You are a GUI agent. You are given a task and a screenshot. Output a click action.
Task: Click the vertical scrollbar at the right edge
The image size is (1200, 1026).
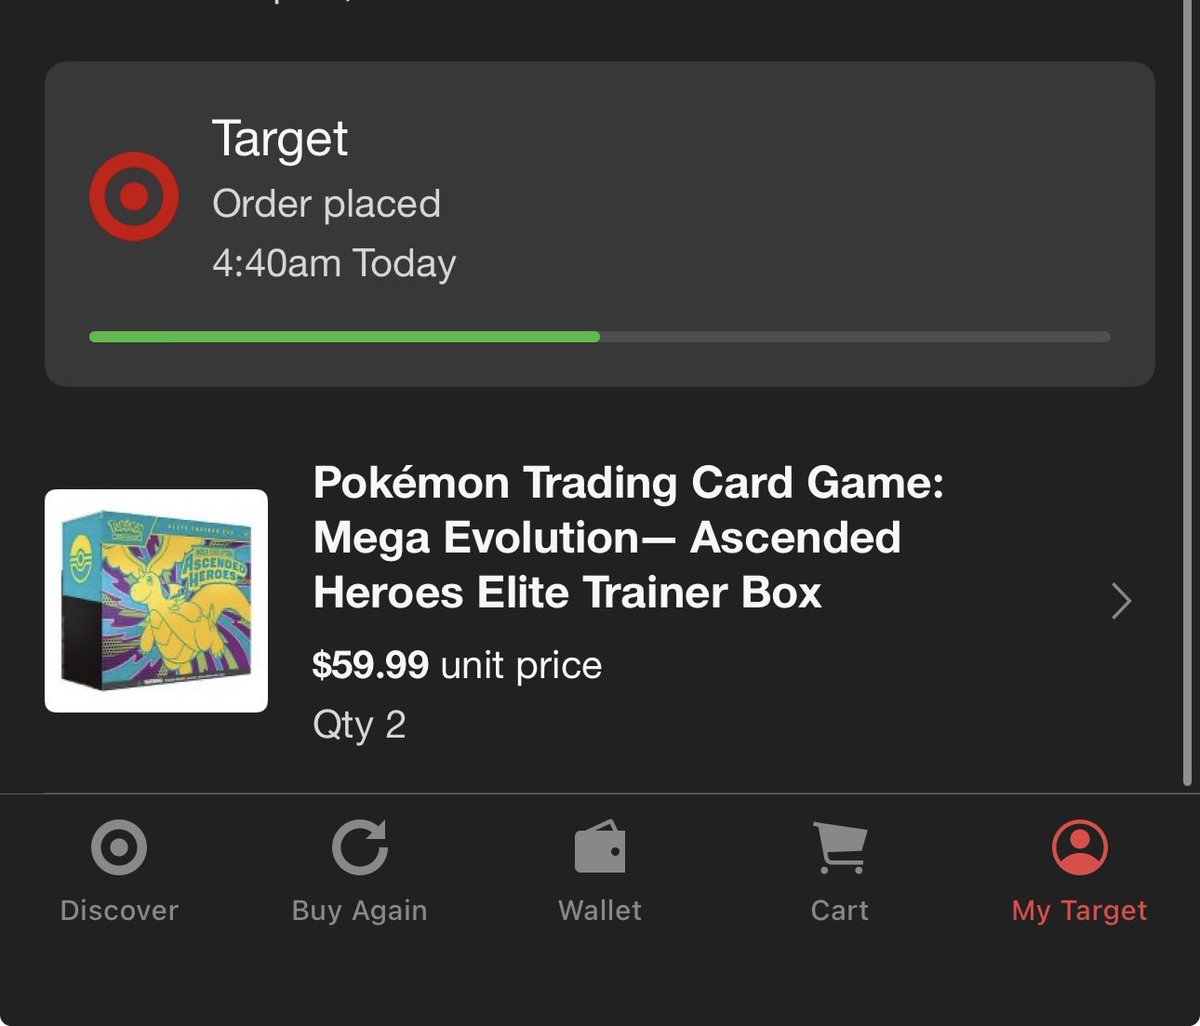coord(1187,392)
